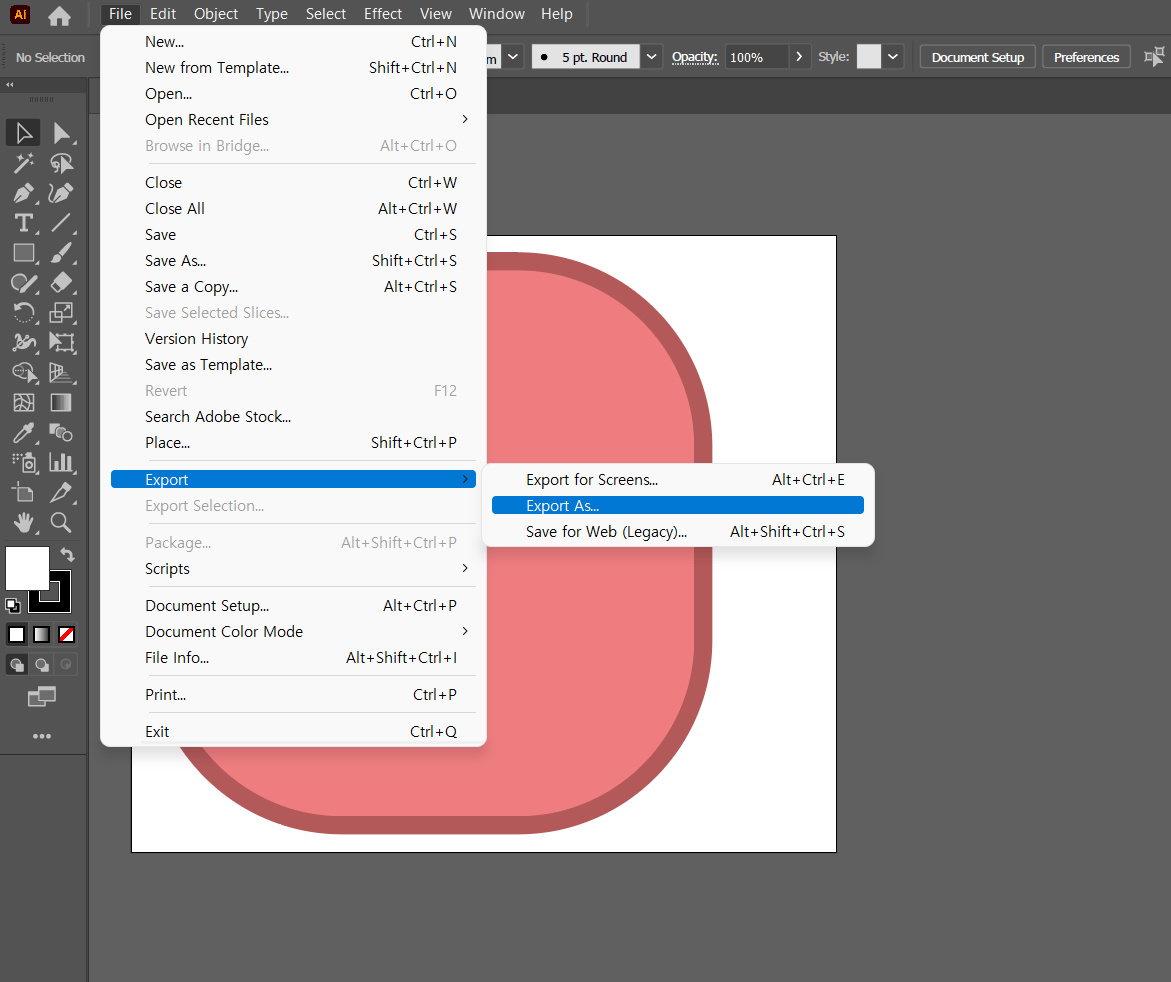1171x982 pixels.
Task: Change screen mode icon
Action: tap(42, 697)
